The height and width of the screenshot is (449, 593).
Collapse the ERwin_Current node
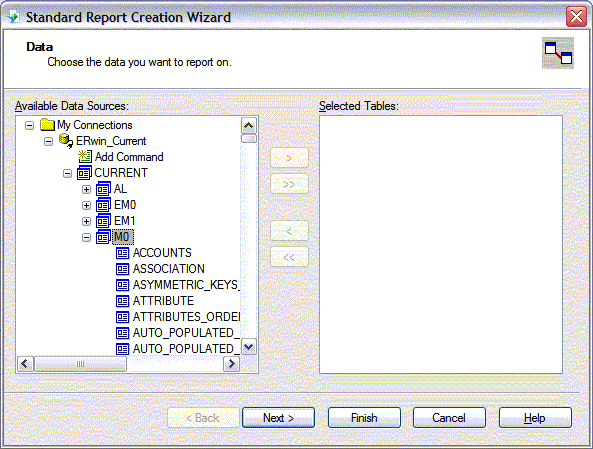pos(48,141)
